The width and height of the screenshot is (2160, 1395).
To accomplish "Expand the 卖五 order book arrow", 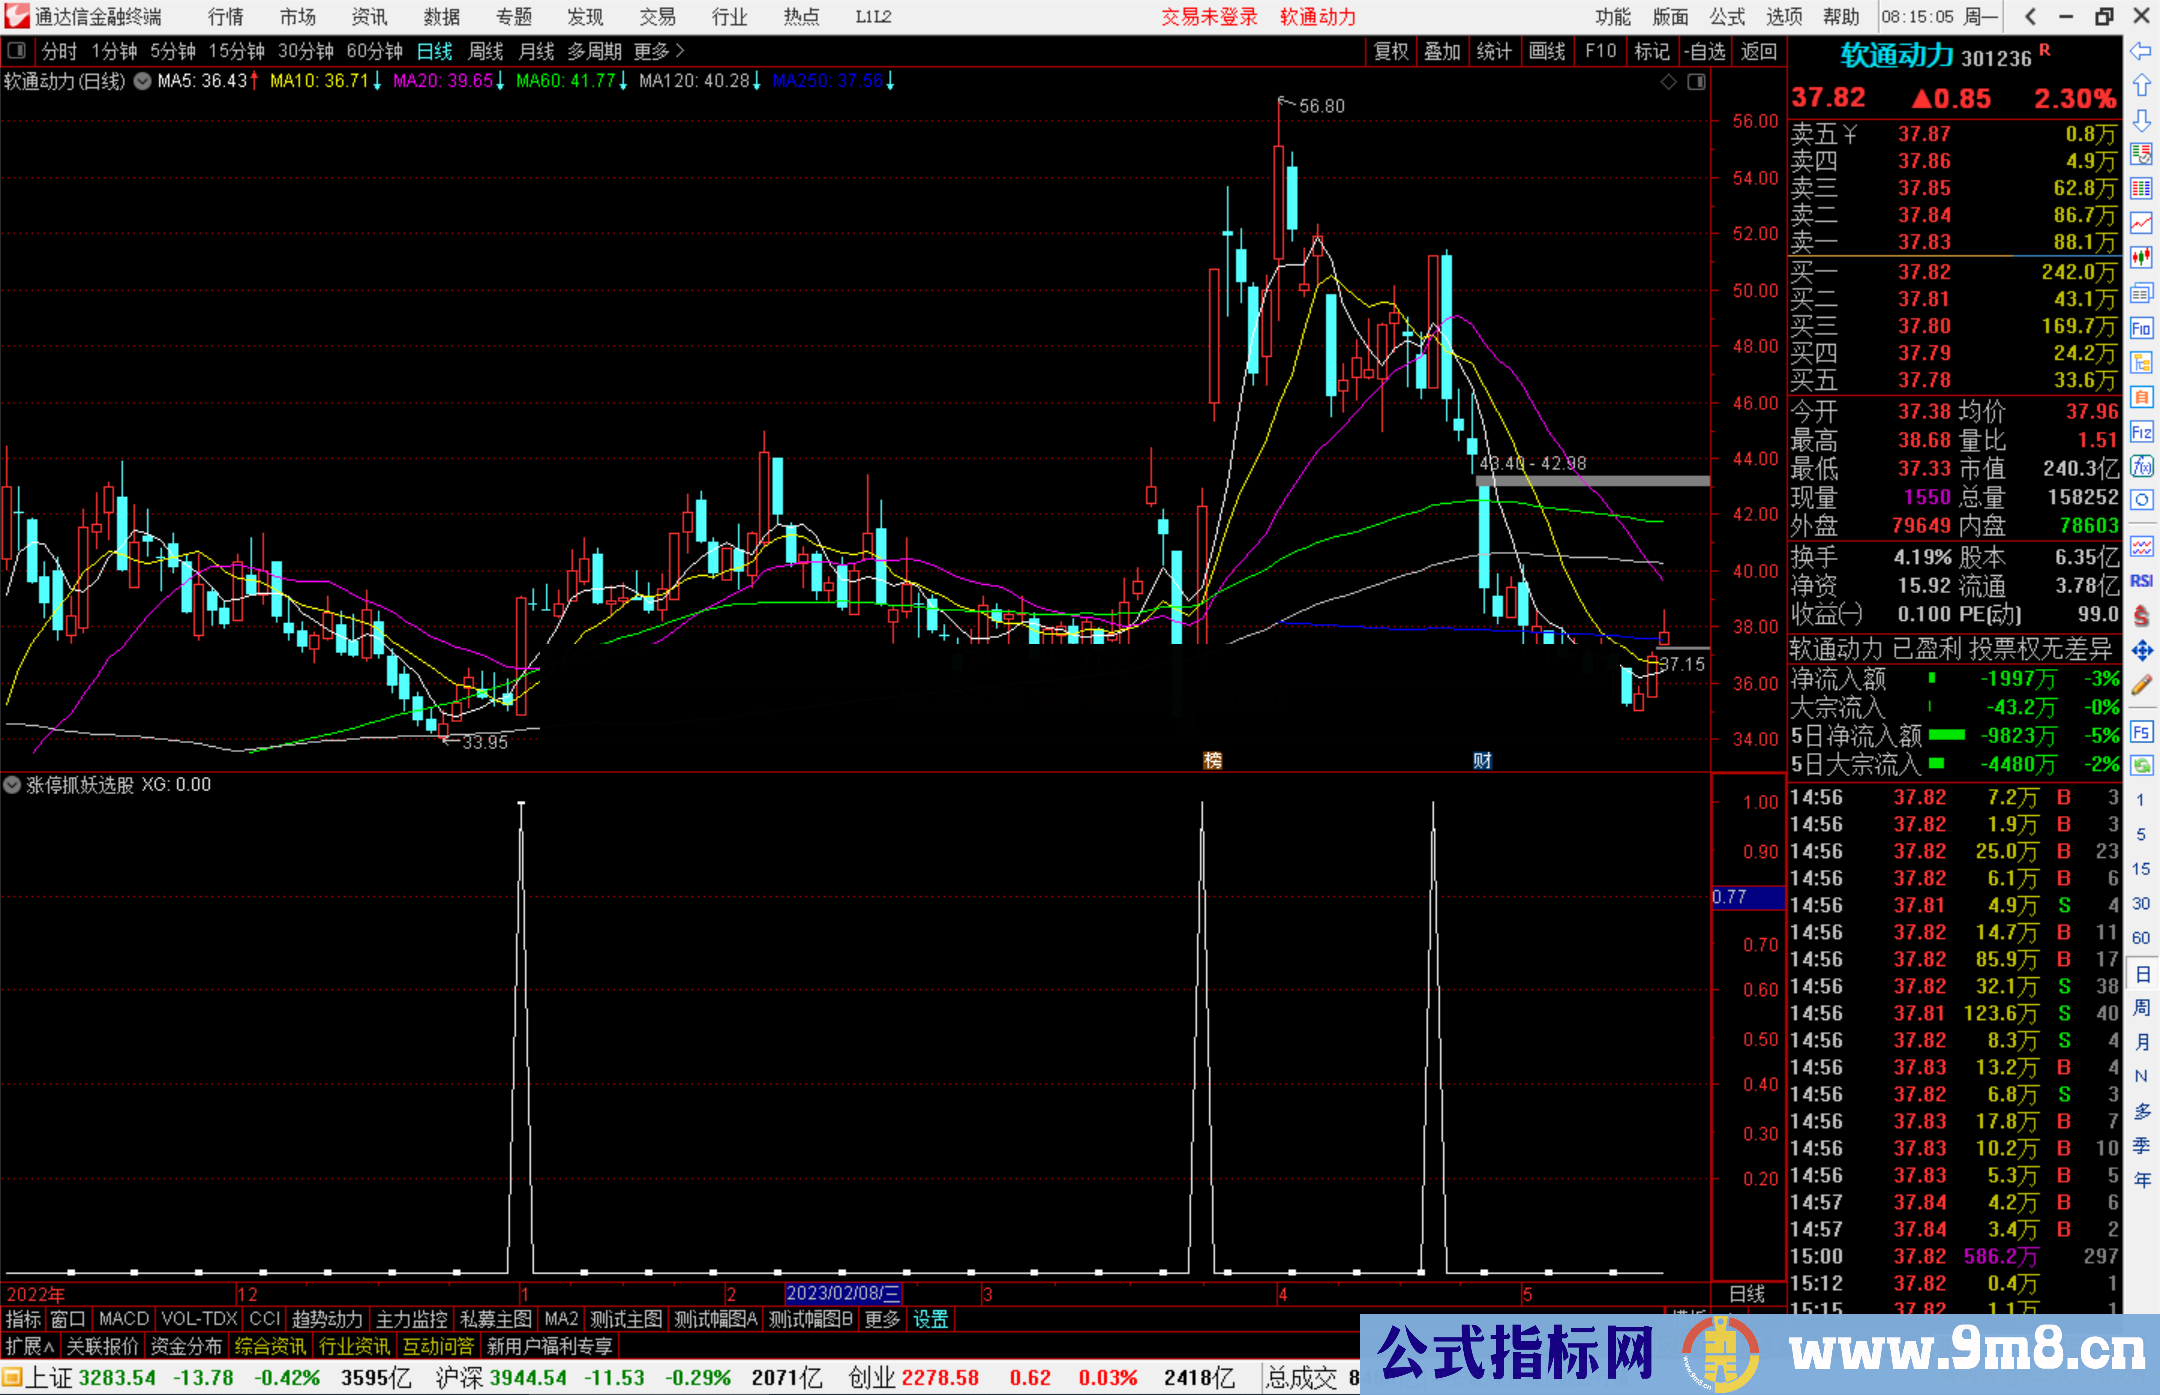I will tap(1850, 134).
